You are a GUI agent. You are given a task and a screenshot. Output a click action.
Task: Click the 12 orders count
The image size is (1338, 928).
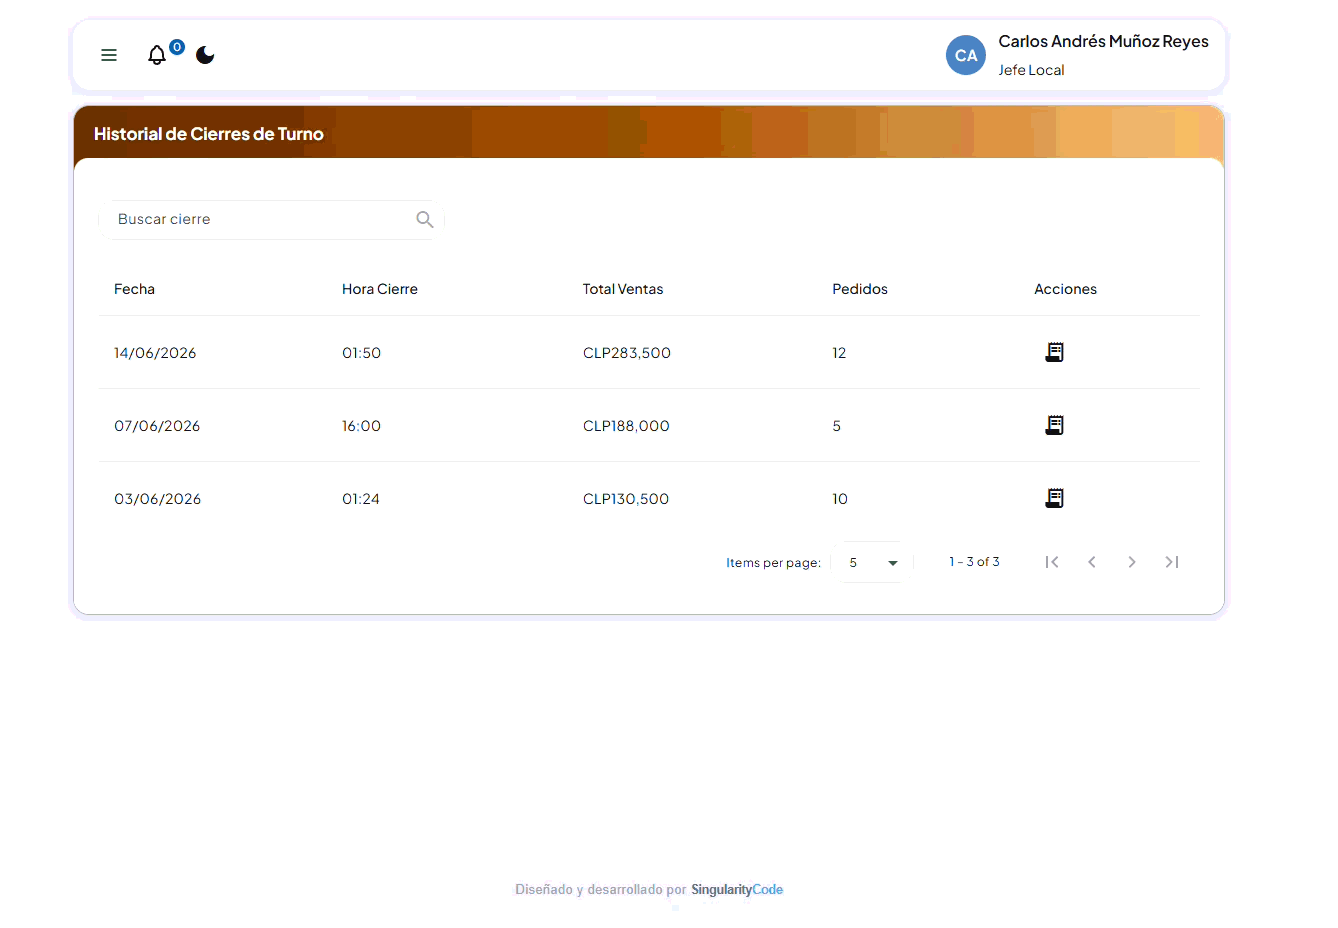839,353
